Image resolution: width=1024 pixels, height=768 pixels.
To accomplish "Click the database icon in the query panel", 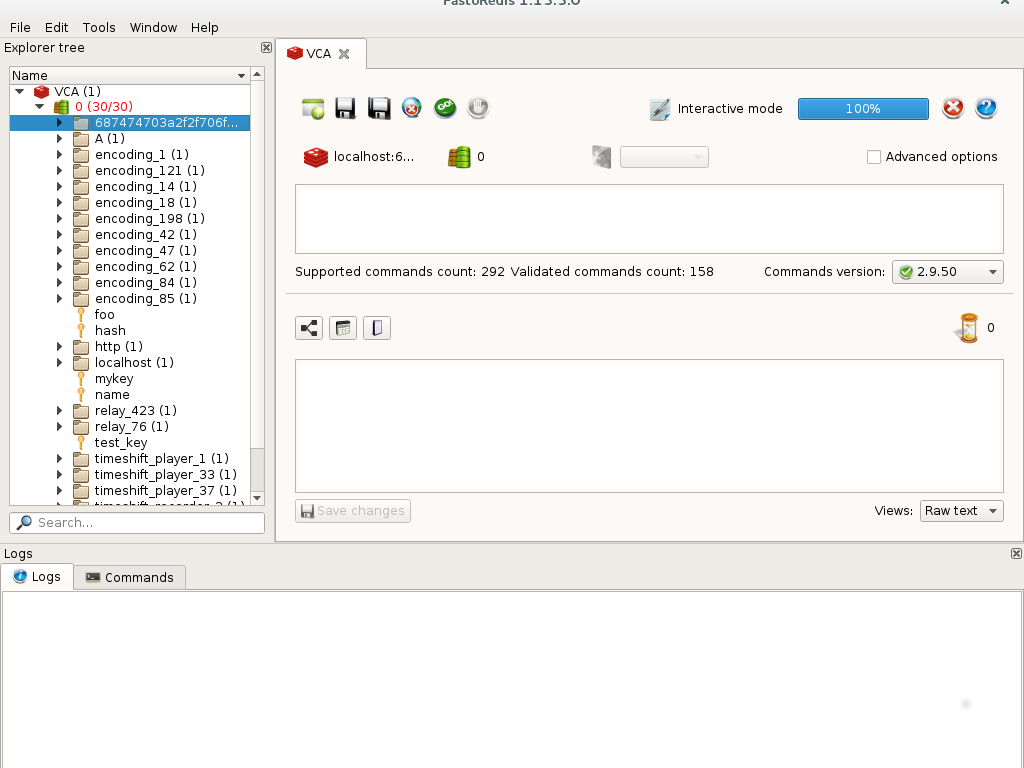I will point(459,157).
